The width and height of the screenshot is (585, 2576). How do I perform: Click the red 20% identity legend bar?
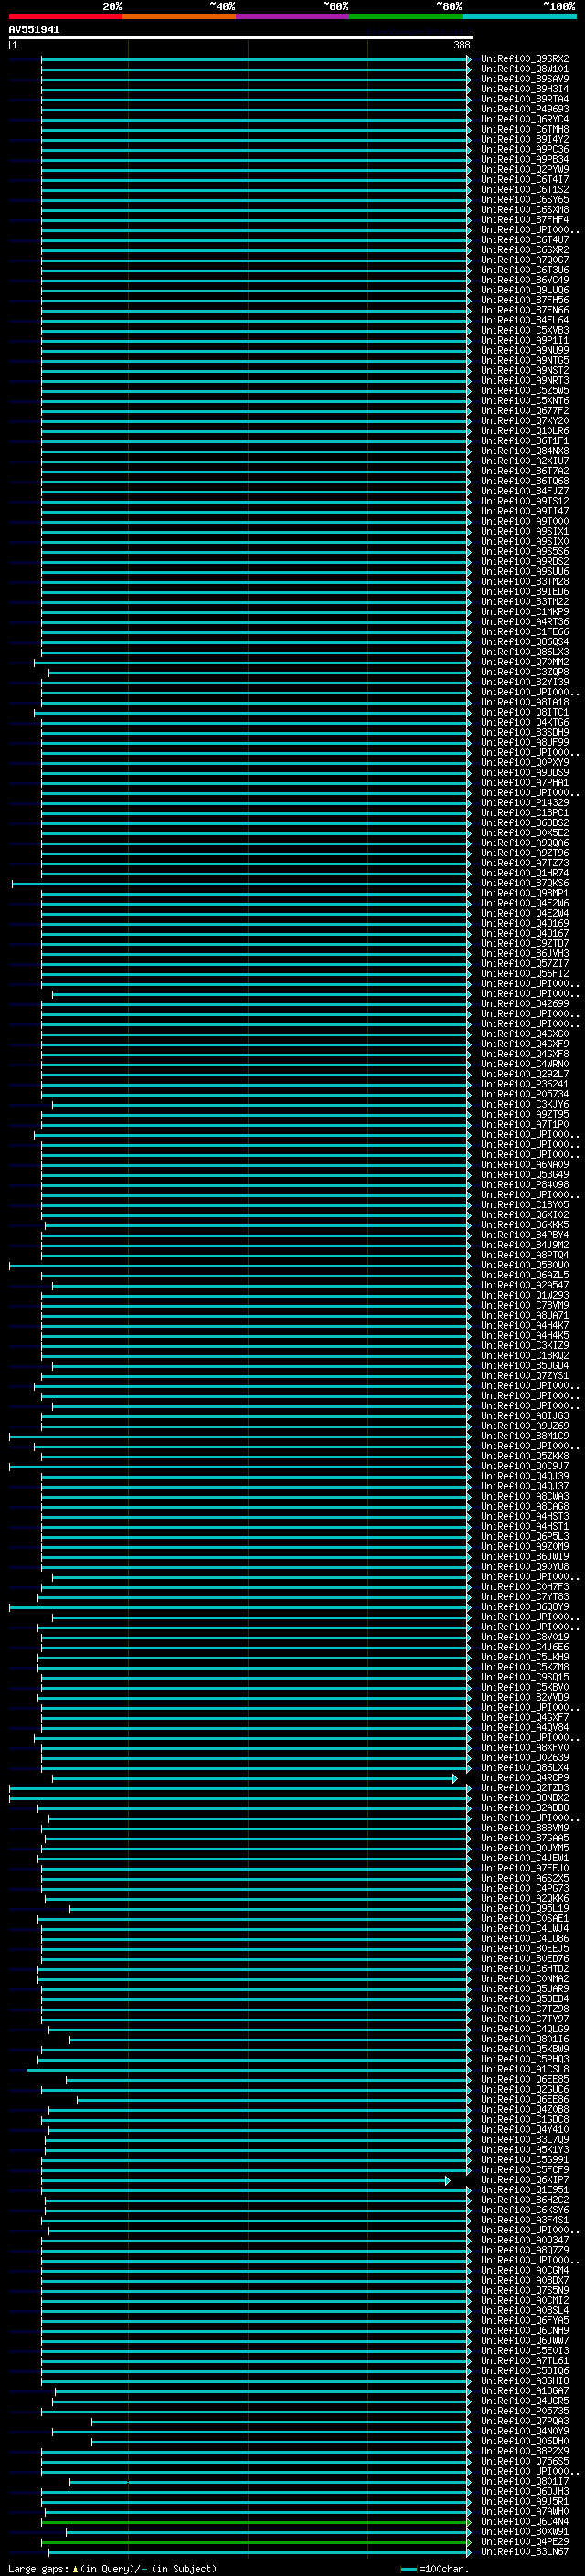point(65,16)
